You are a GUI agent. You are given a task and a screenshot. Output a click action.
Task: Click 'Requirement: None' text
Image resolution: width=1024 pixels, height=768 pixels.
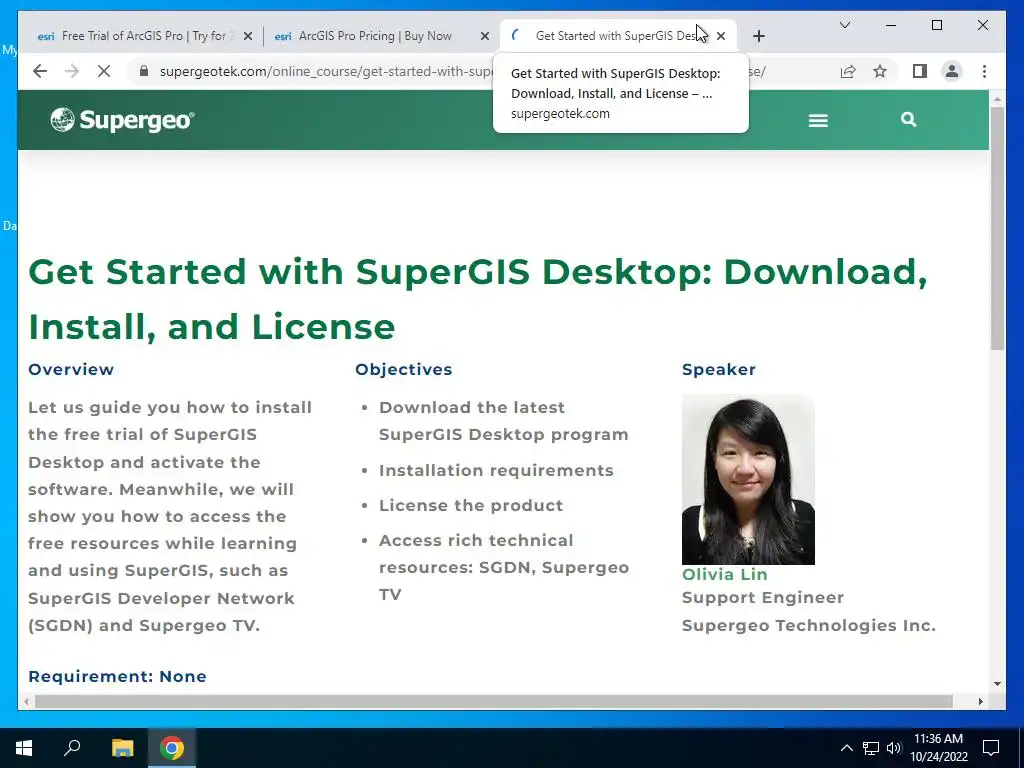pyautogui.click(x=117, y=677)
